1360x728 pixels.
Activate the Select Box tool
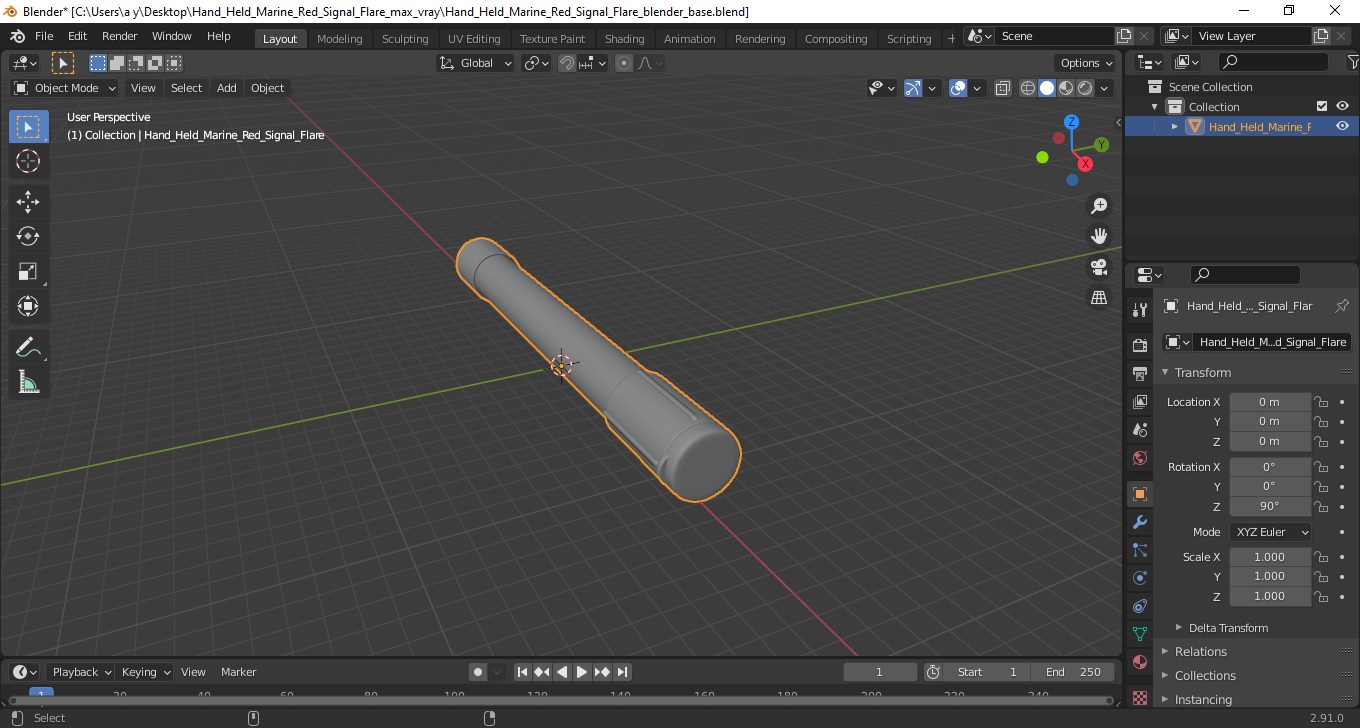click(28, 127)
